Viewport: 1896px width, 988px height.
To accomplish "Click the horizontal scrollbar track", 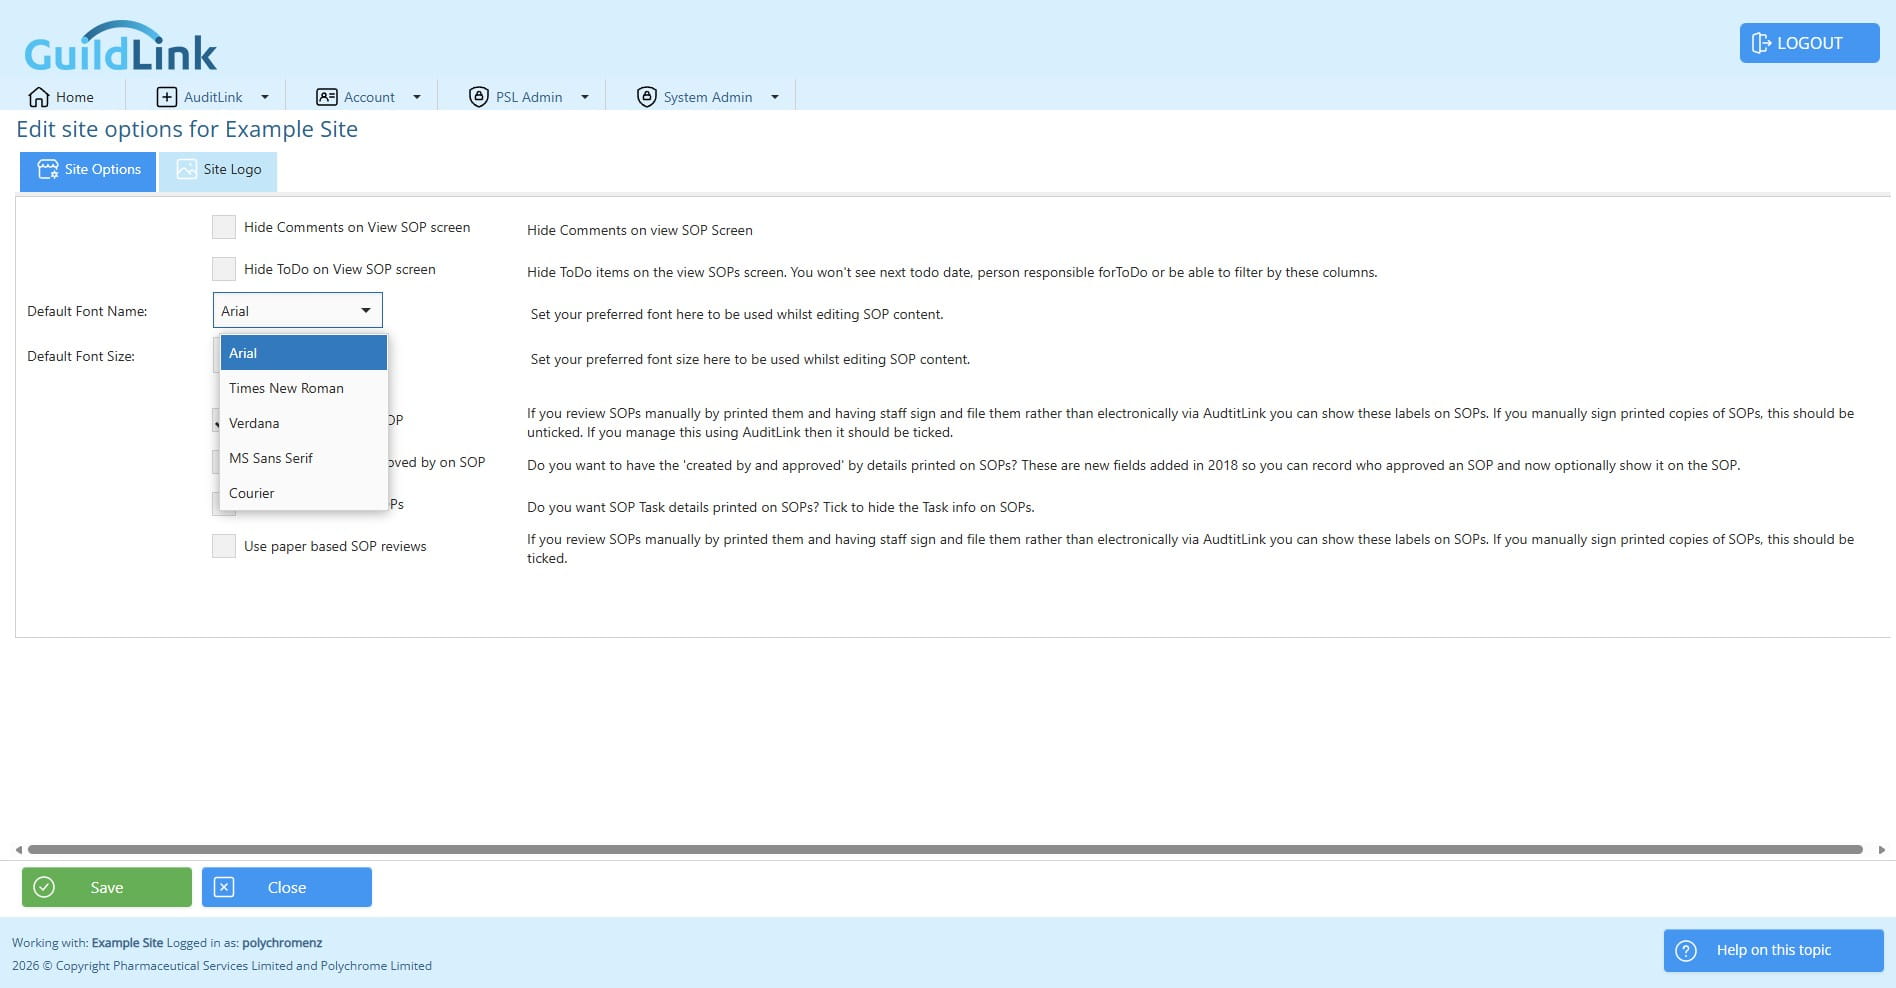I will point(945,849).
